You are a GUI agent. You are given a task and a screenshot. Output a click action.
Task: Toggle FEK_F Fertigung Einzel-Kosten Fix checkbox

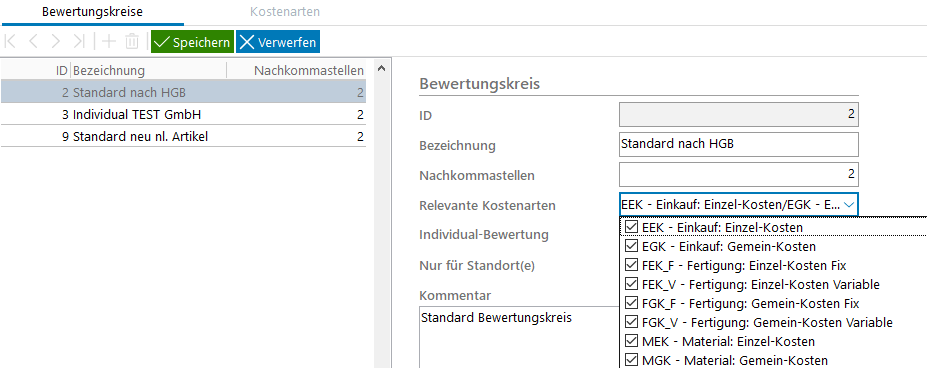[x=631, y=265]
